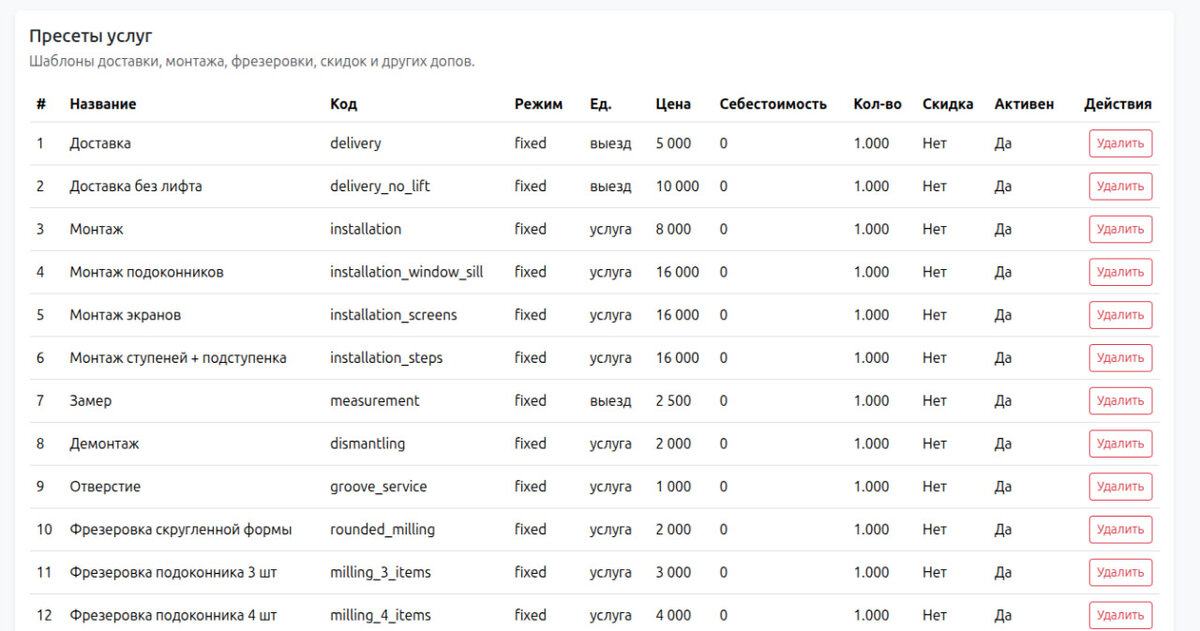Click the Себестоимость column header
Viewport: 1200px width, 631px height.
(x=773, y=104)
